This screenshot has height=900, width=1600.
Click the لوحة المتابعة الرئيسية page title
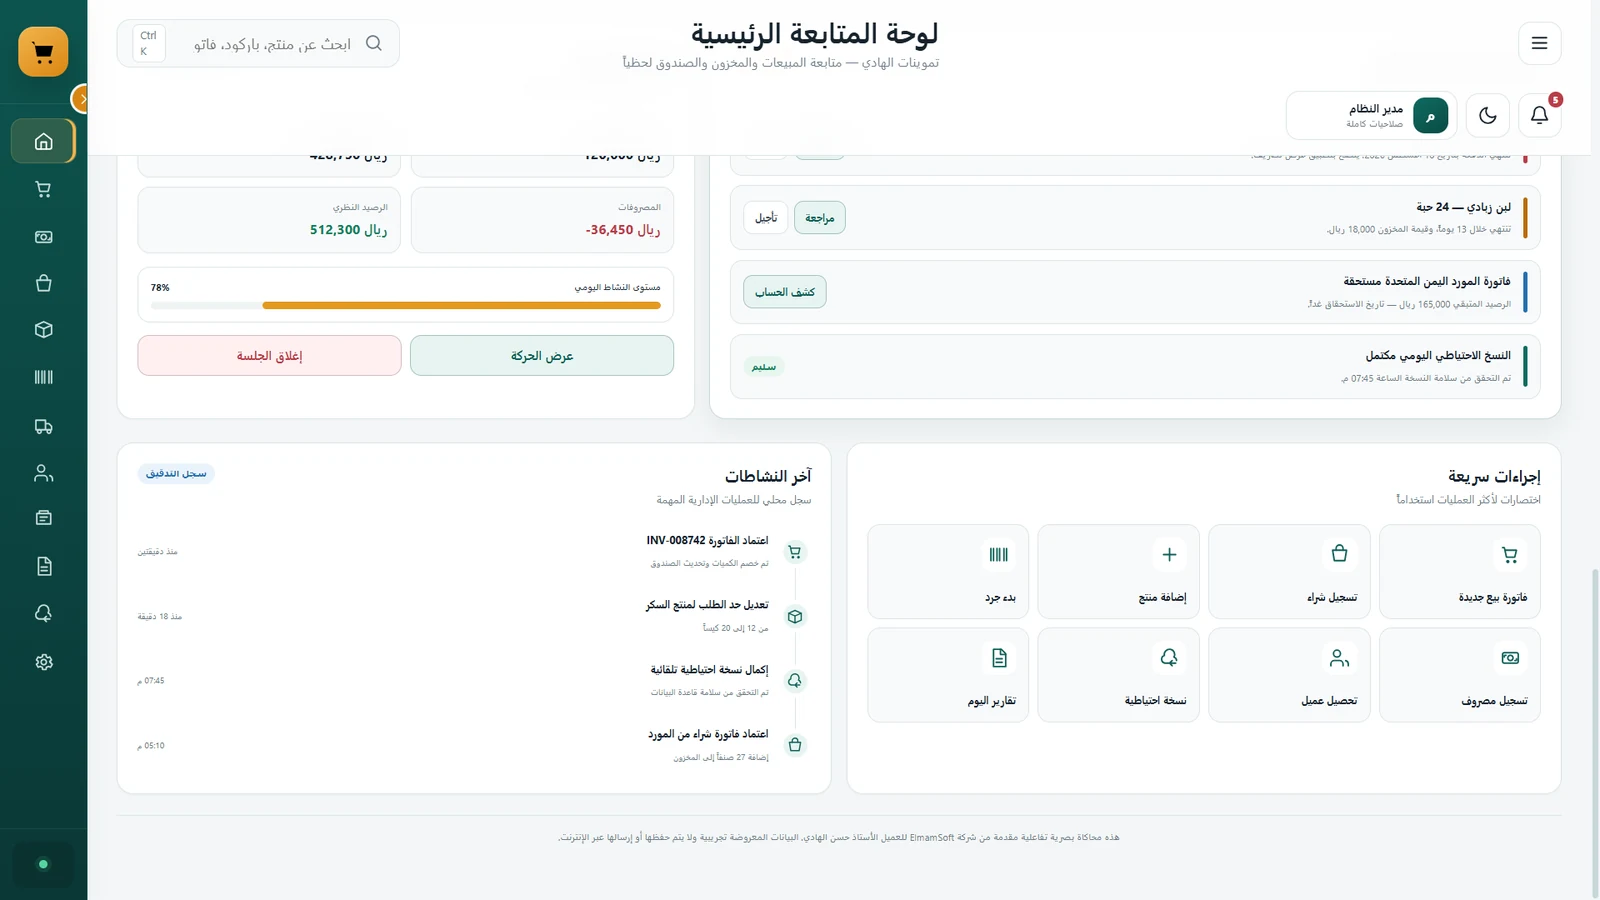tap(814, 34)
